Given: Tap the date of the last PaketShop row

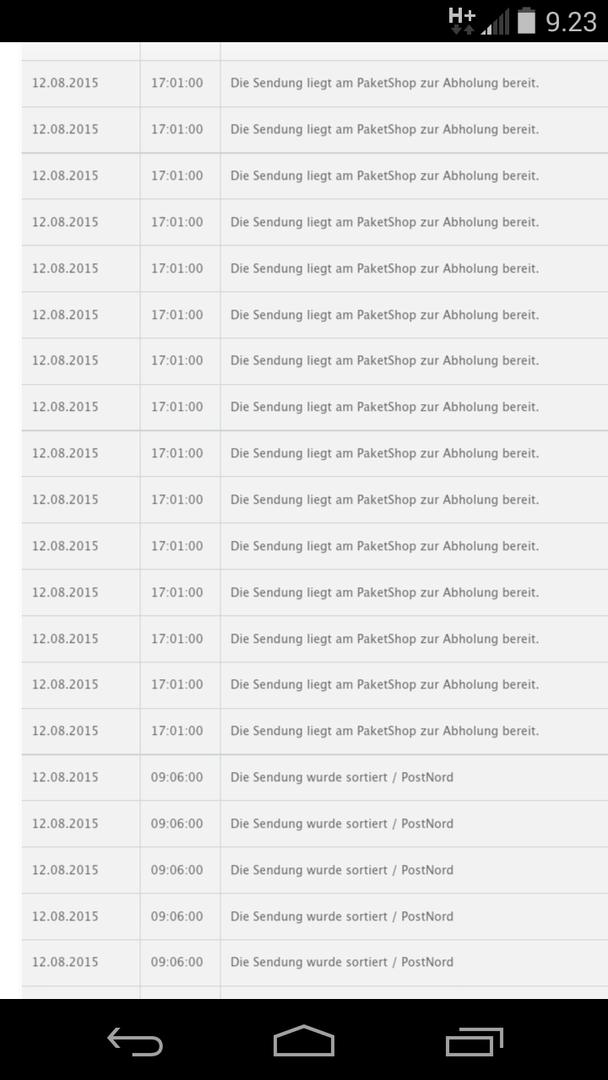Looking at the screenshot, I should [x=65, y=731].
